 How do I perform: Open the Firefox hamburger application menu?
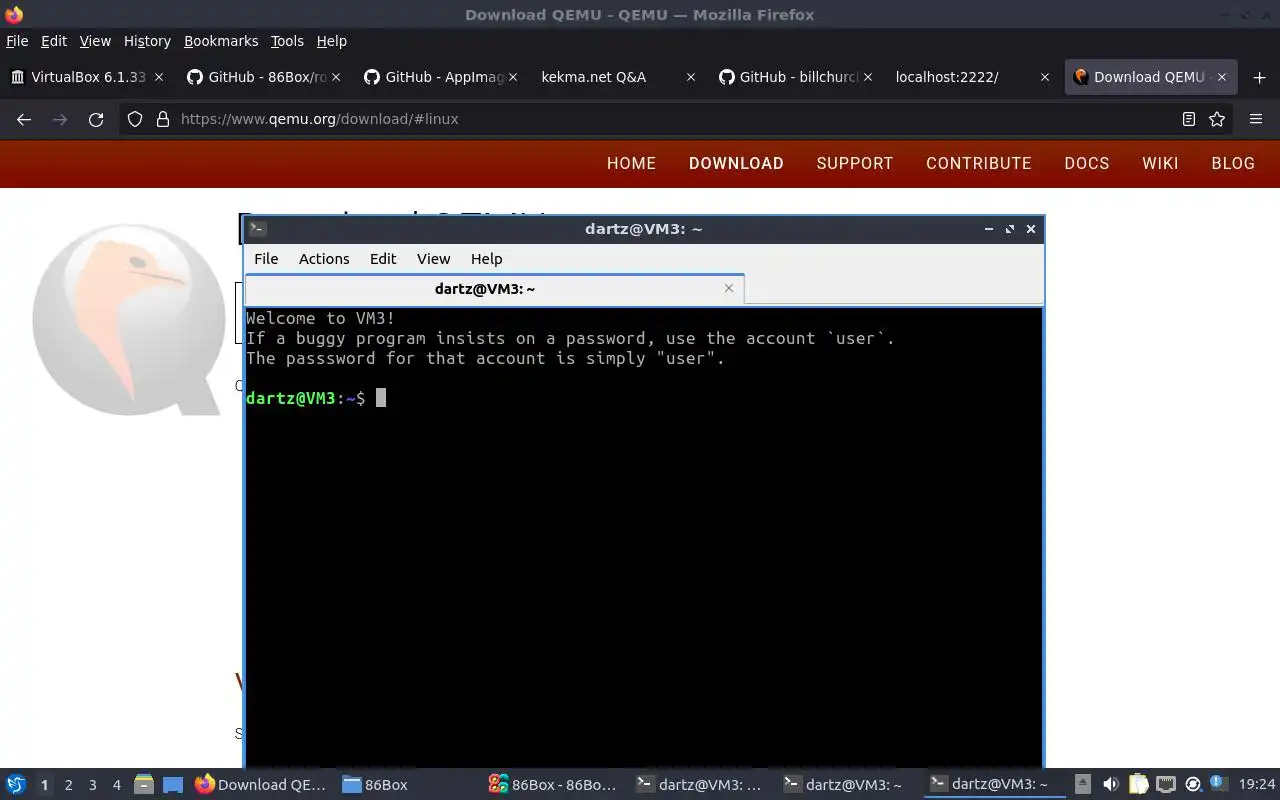tap(1256, 119)
